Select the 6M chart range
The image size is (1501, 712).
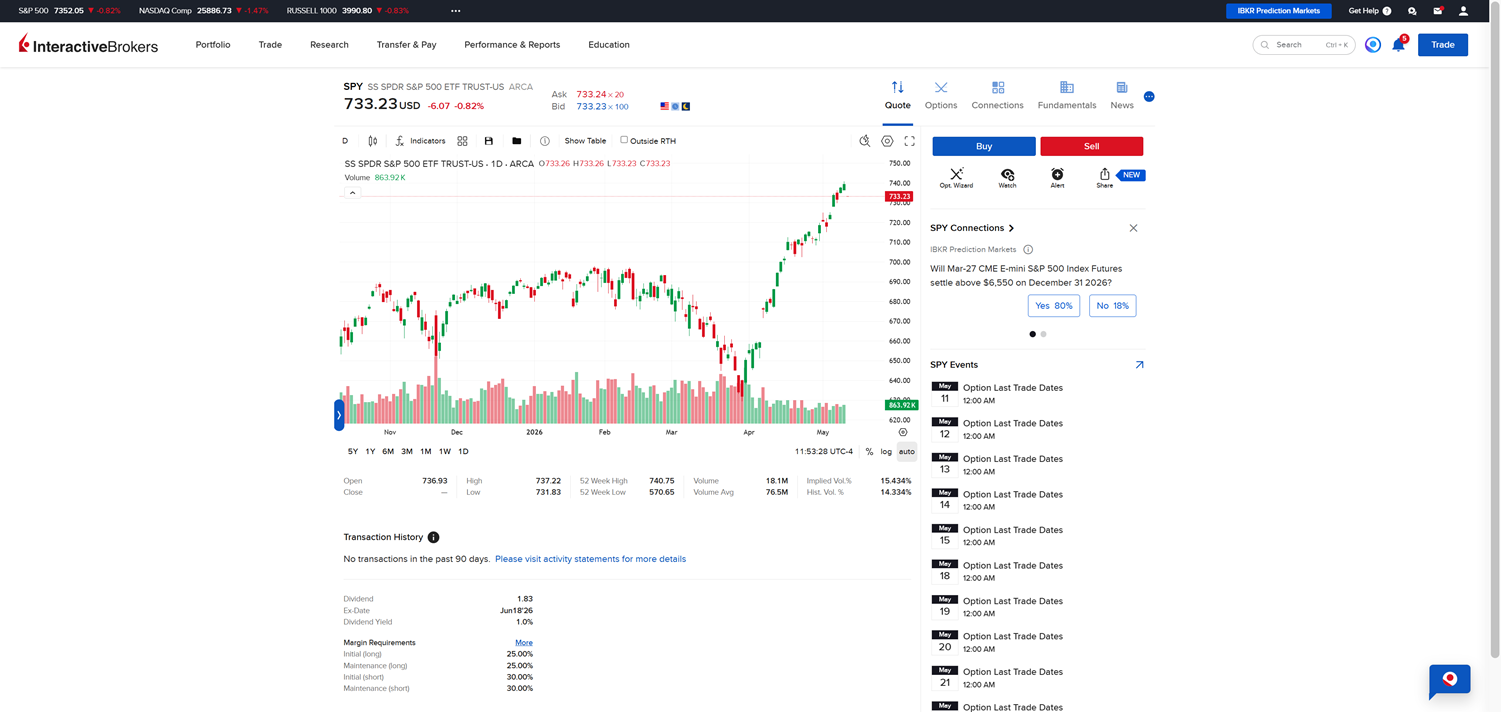coord(388,452)
